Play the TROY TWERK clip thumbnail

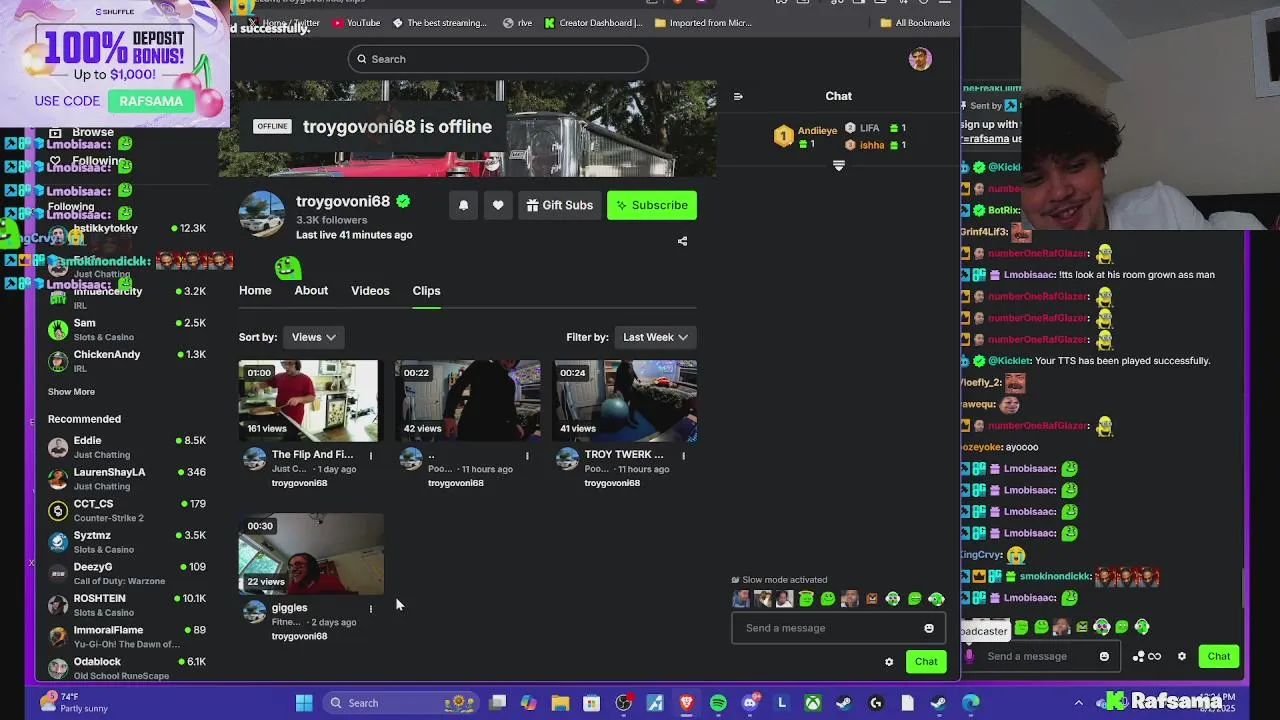(625, 400)
